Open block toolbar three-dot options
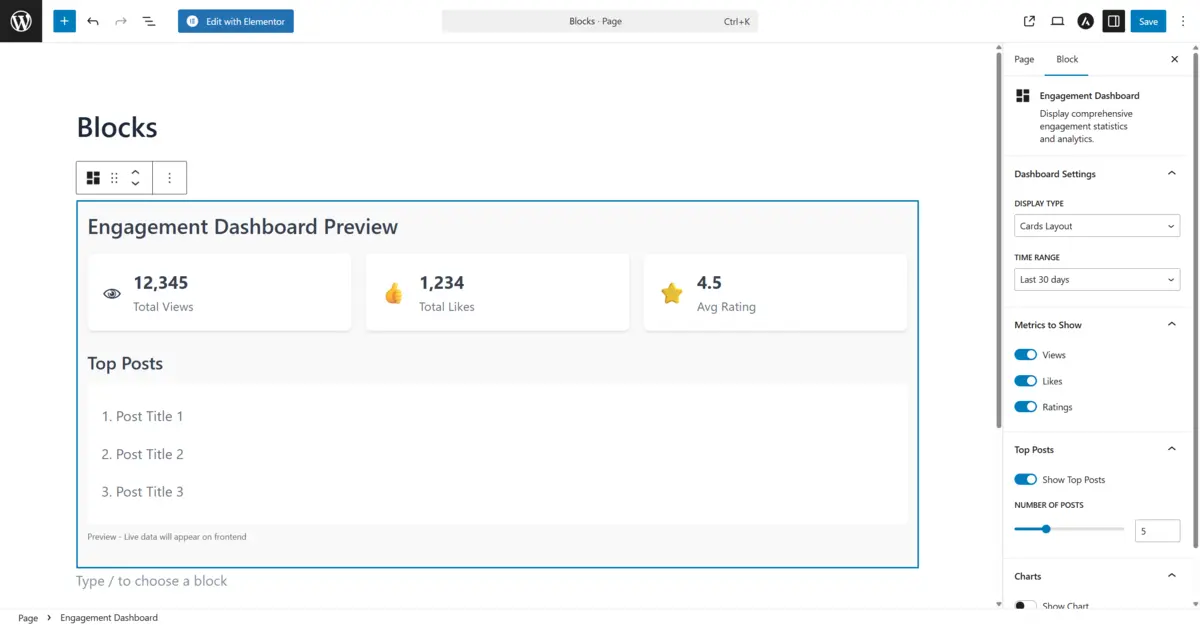 coord(169,178)
